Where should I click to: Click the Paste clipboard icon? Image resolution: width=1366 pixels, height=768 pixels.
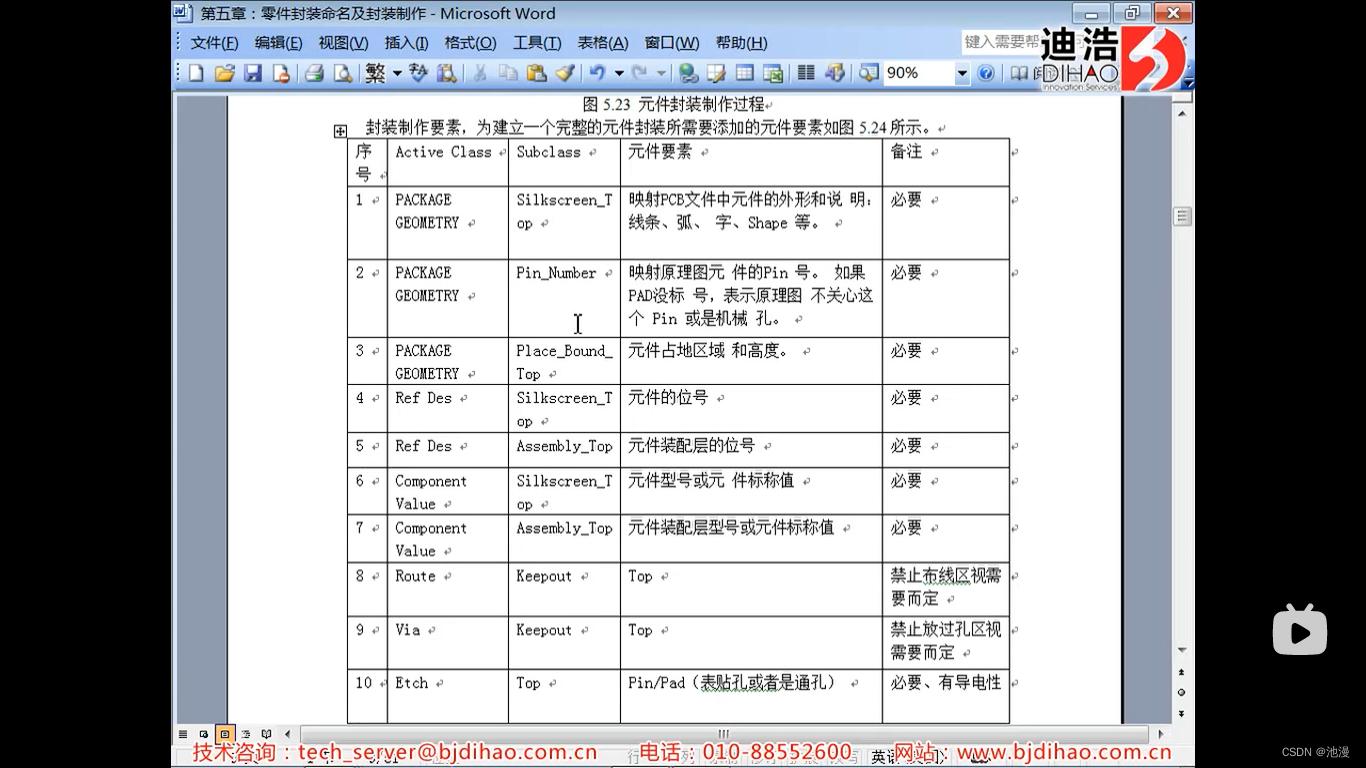pos(536,73)
